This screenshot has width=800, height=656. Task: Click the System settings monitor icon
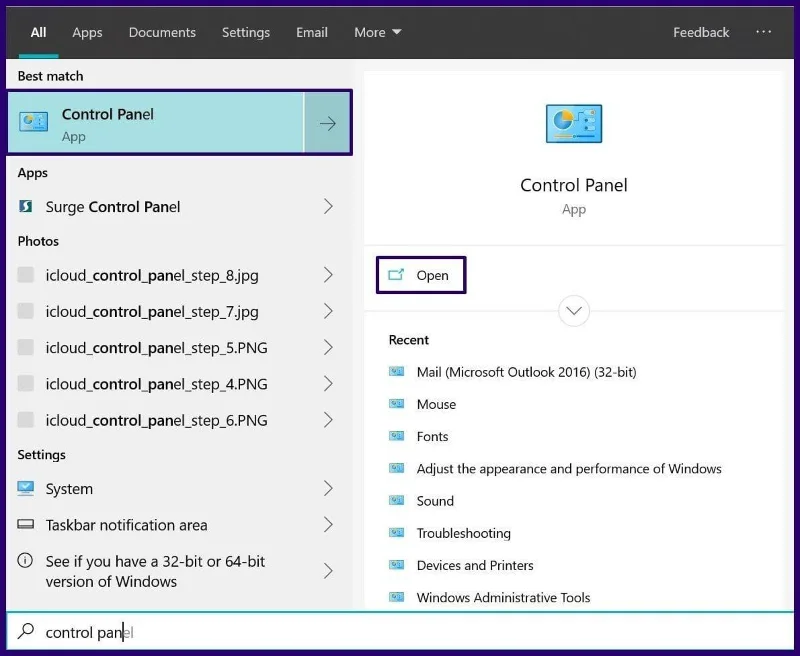point(26,488)
